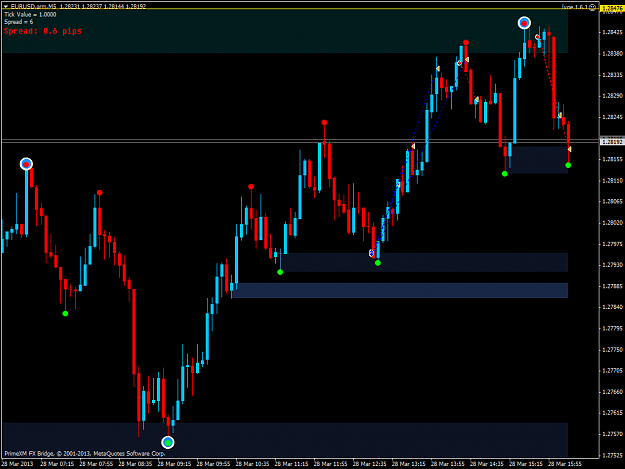The image size is (625, 469).
Task: Click the lynx 1.6.1 expert name
Action: pos(575,7)
